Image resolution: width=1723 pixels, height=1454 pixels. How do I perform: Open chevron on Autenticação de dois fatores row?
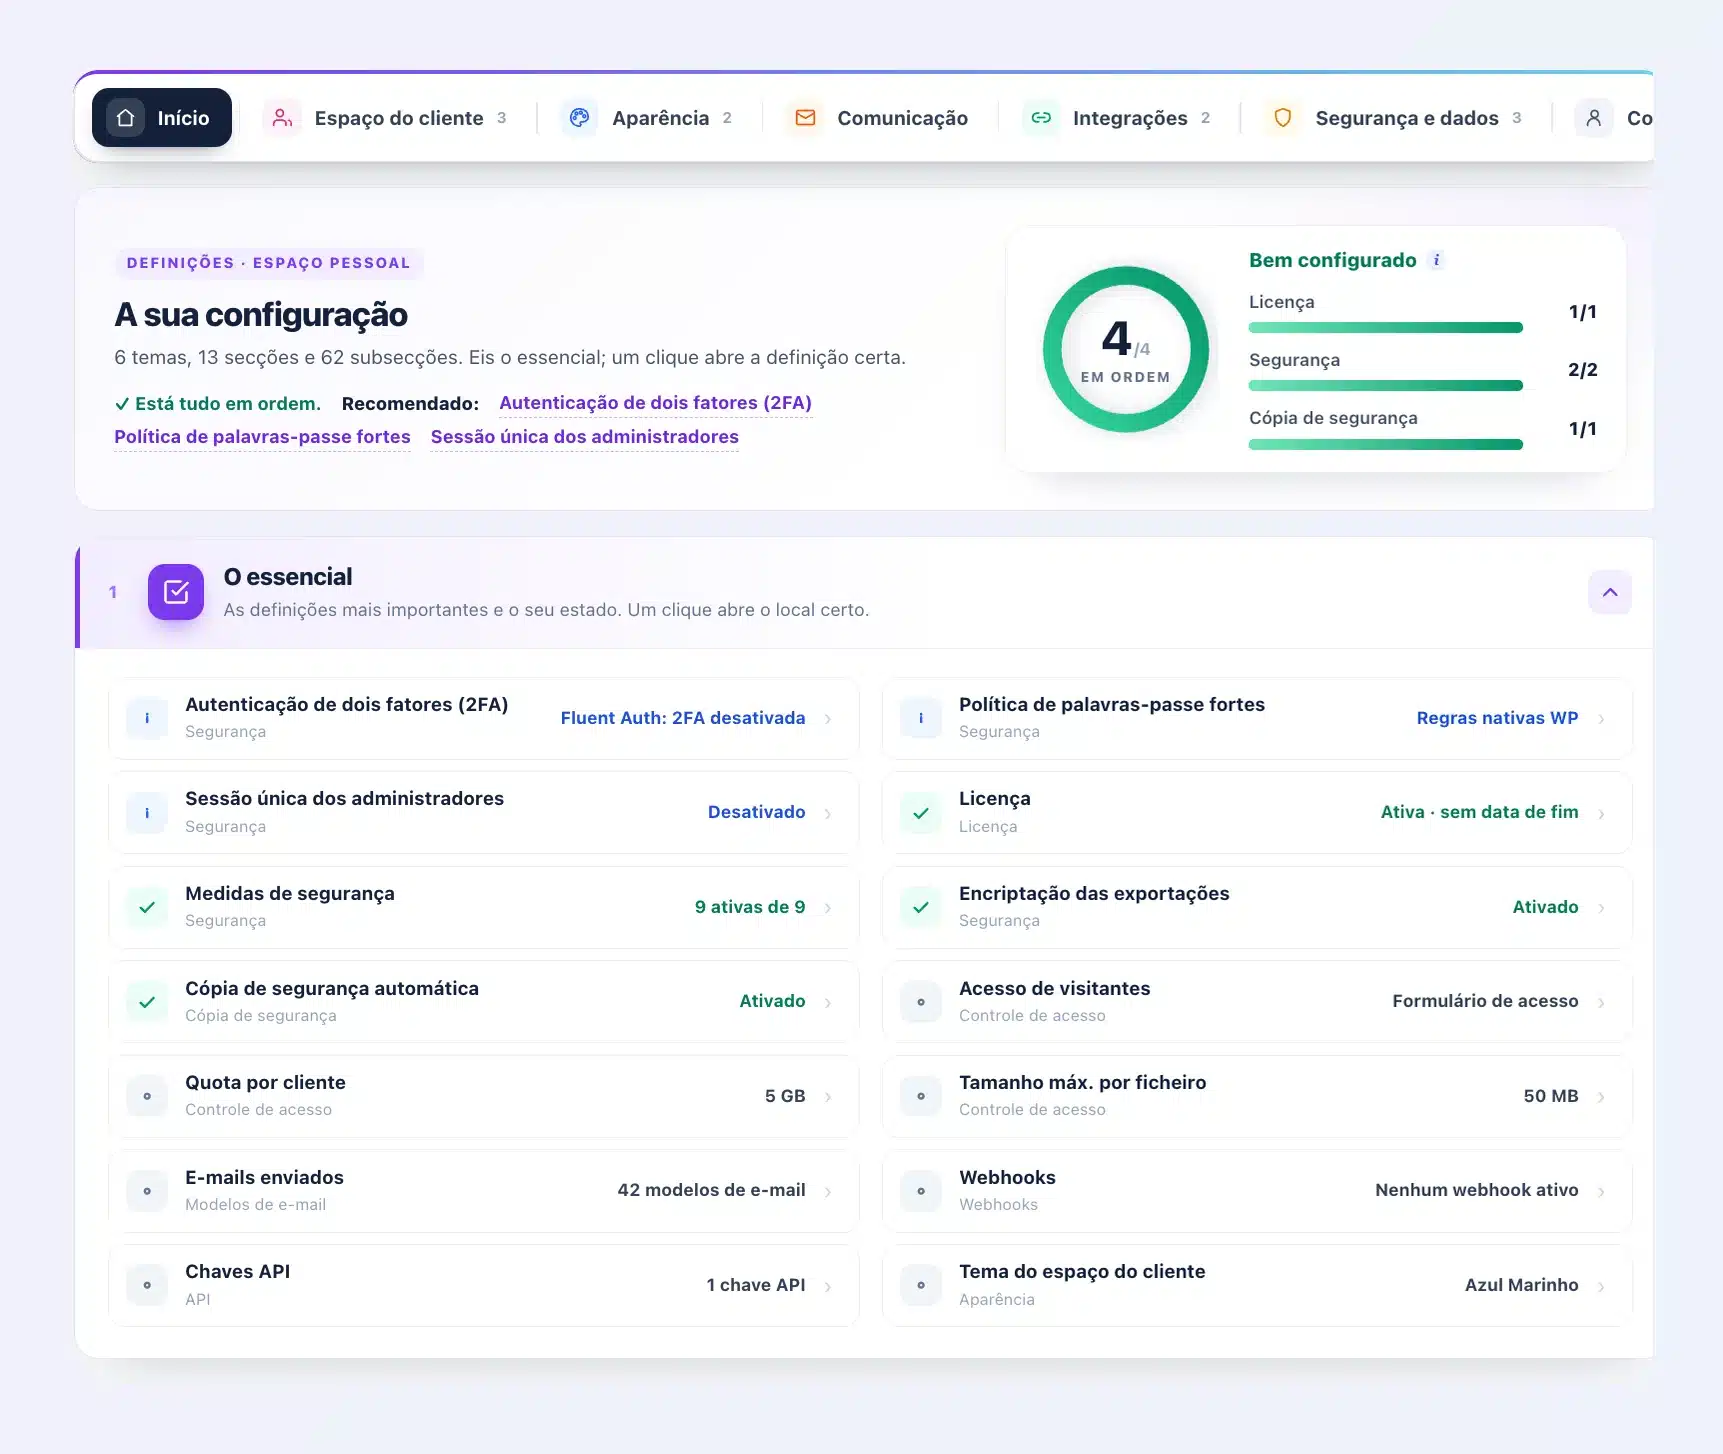[x=828, y=719]
